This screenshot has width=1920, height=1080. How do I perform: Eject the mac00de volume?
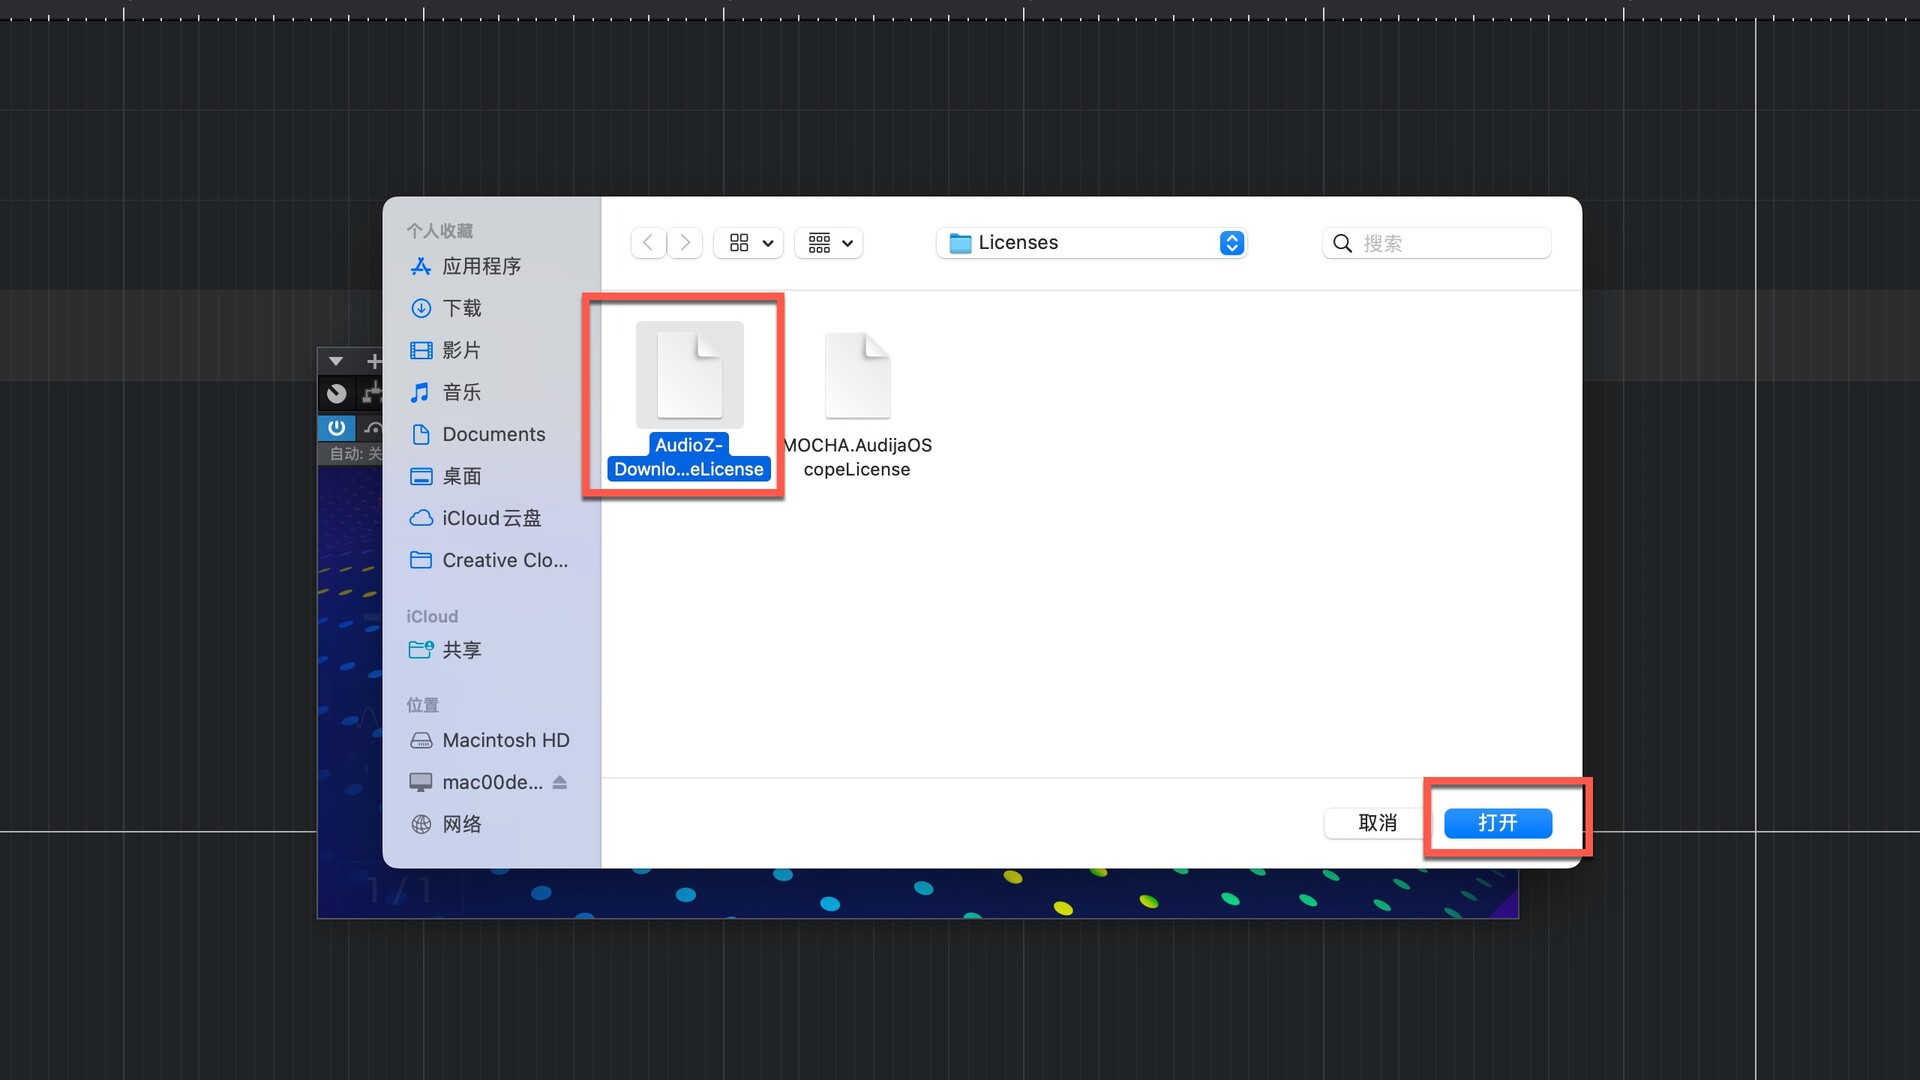tap(560, 782)
